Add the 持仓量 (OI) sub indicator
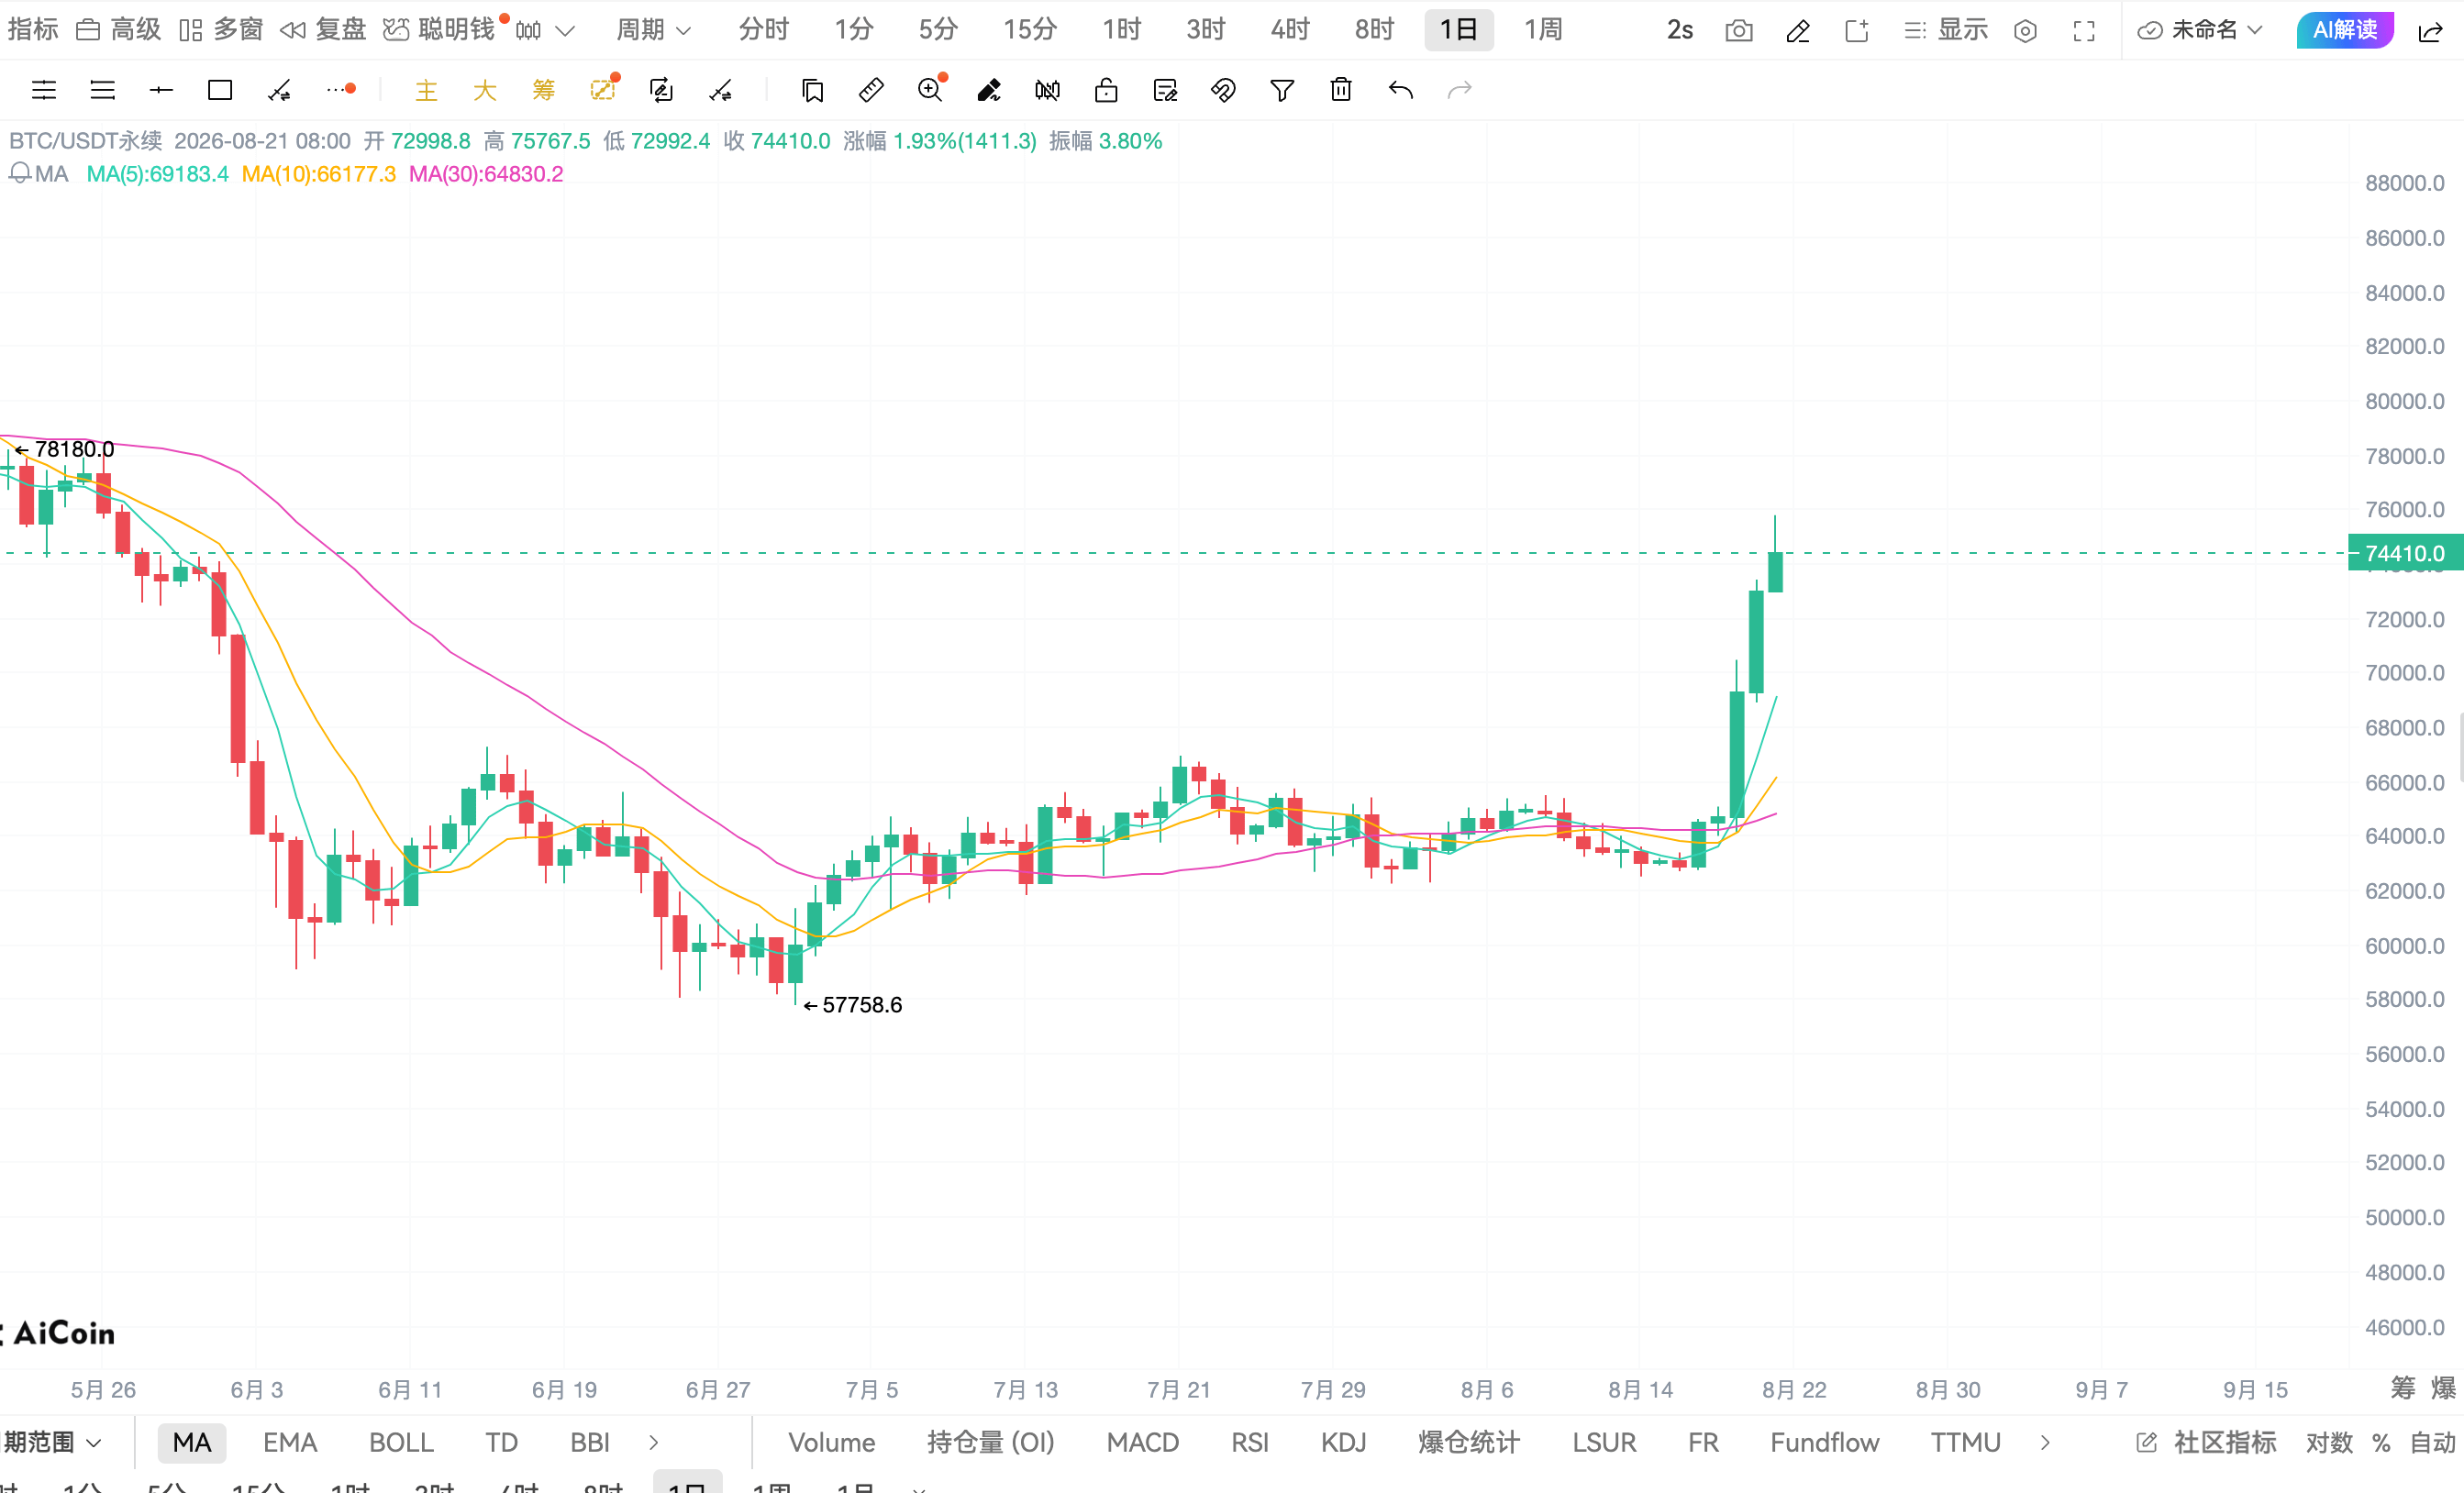 click(991, 1442)
